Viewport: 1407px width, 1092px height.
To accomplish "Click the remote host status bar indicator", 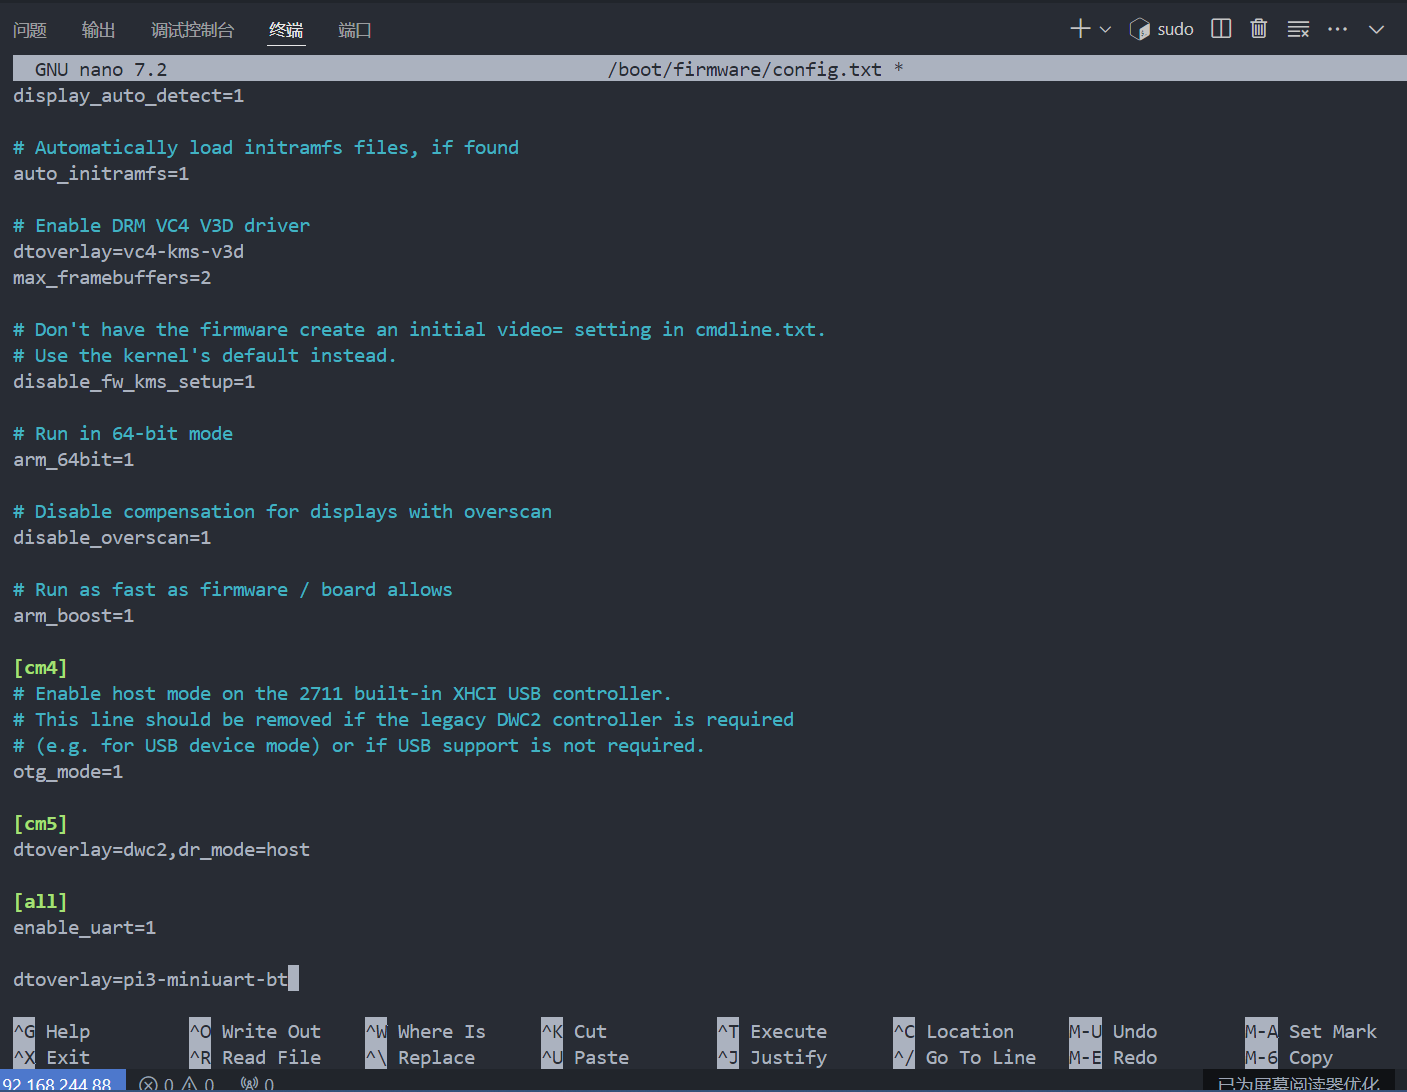I will tap(62, 1083).
